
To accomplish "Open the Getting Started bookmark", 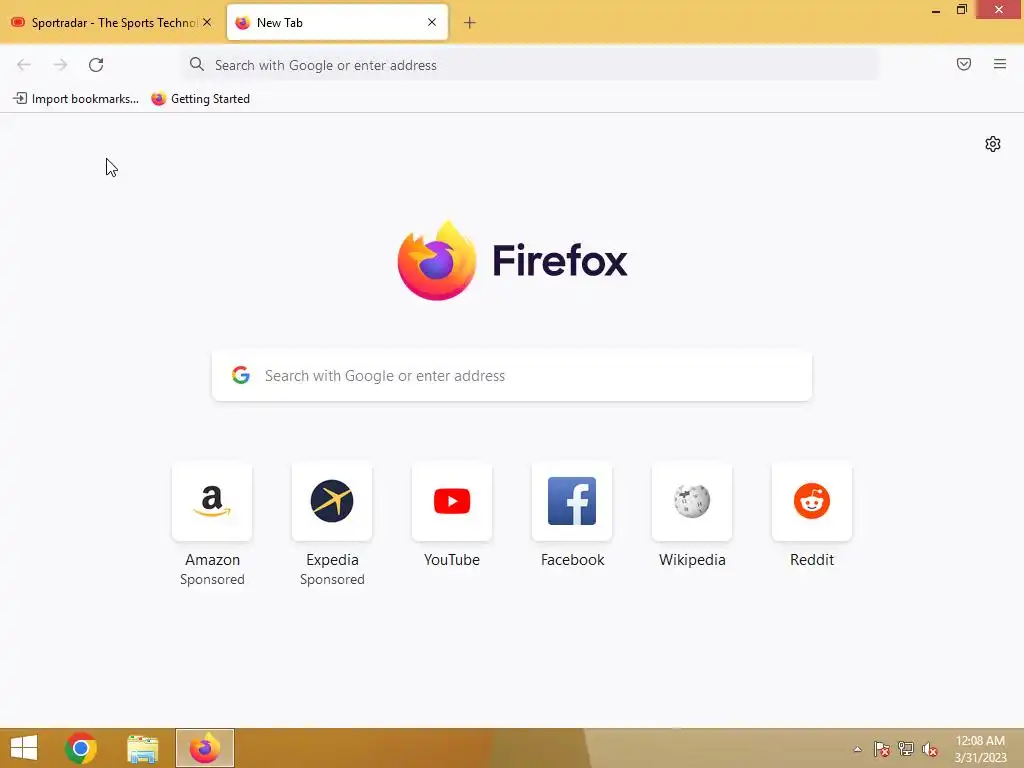I will 200,99.
